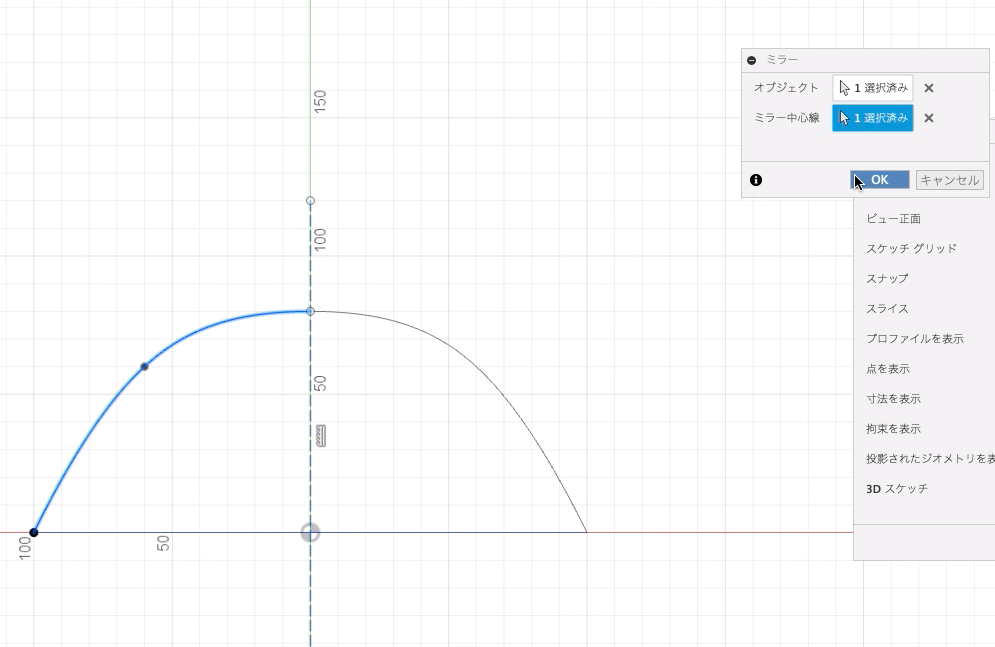
Task: Click the オブジェクト label
Action: [x=786, y=88]
